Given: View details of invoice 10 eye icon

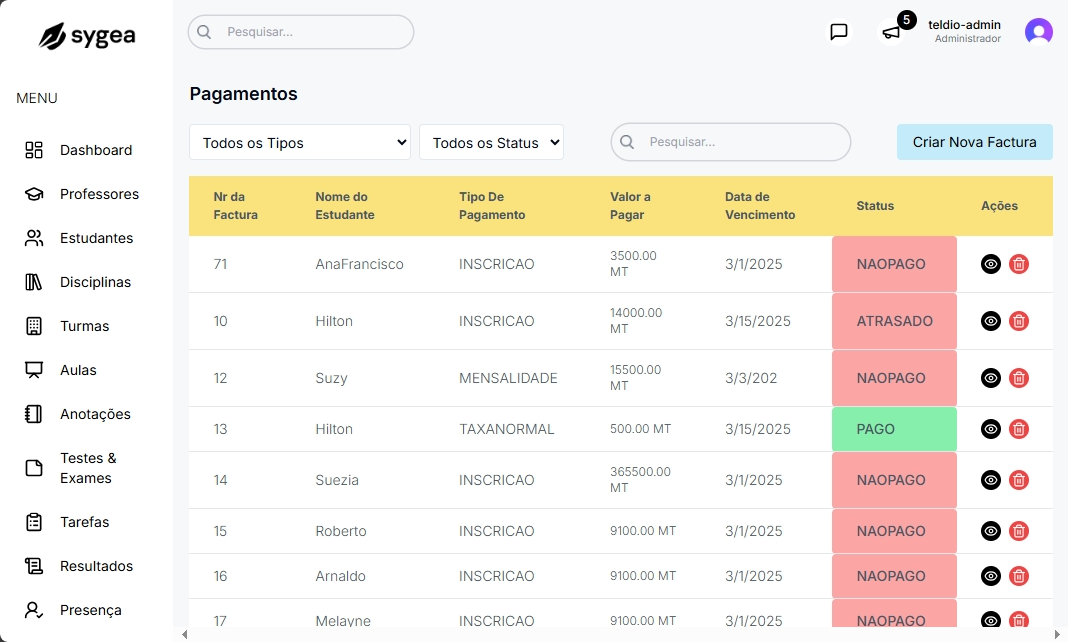Looking at the screenshot, I should (x=990, y=321).
